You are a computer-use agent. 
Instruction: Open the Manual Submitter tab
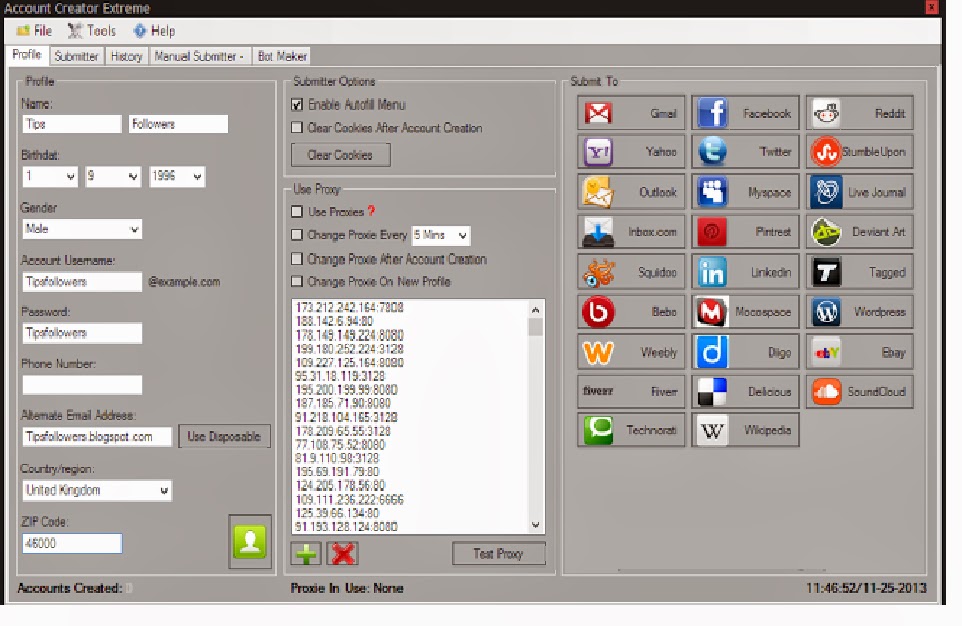tap(199, 56)
